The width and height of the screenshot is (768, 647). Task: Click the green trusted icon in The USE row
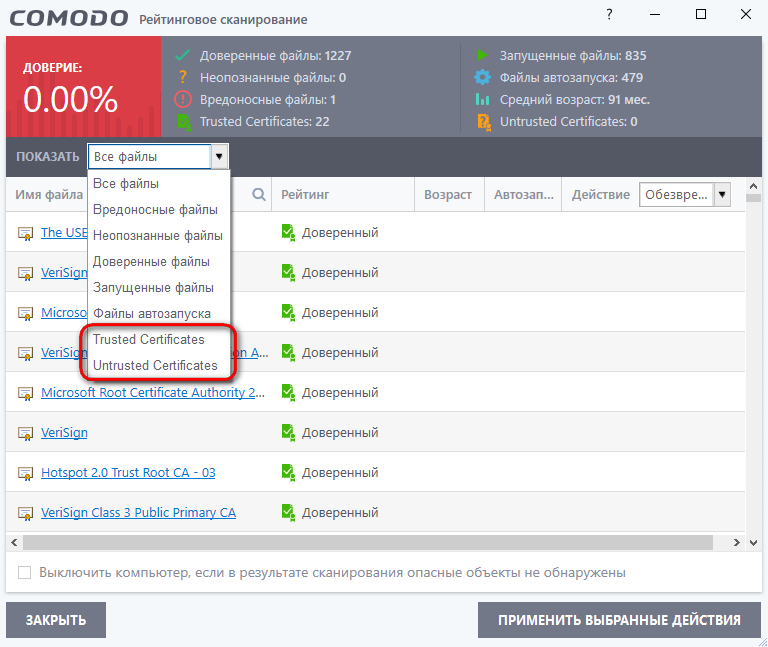pos(288,233)
